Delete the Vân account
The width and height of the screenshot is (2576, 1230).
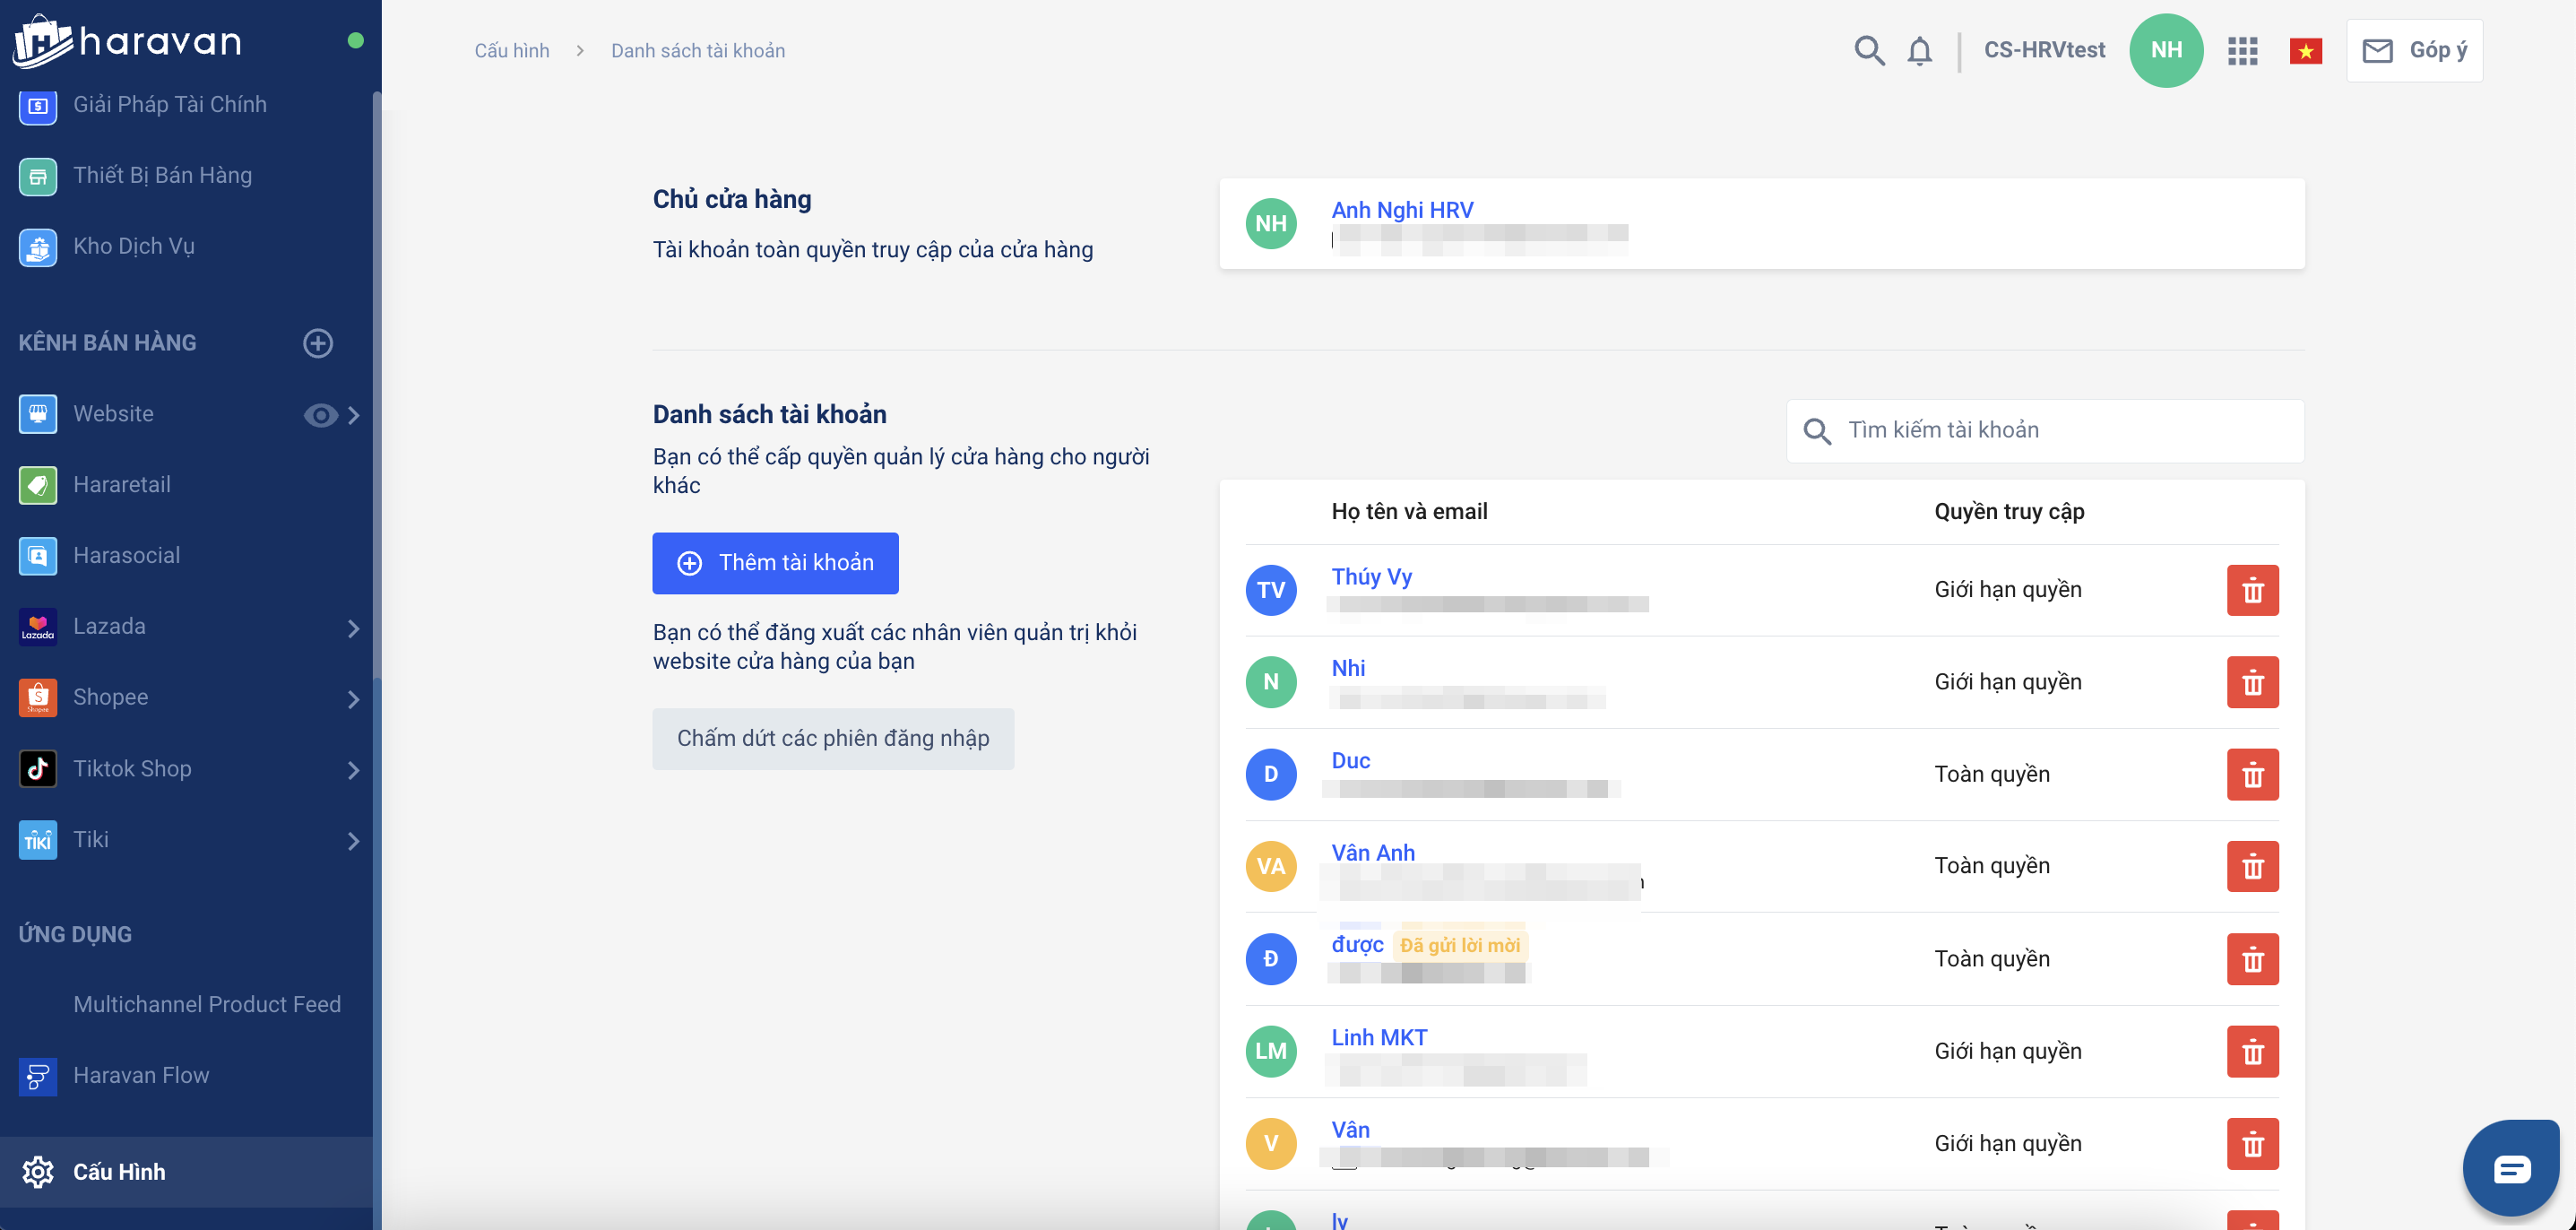(2252, 1143)
